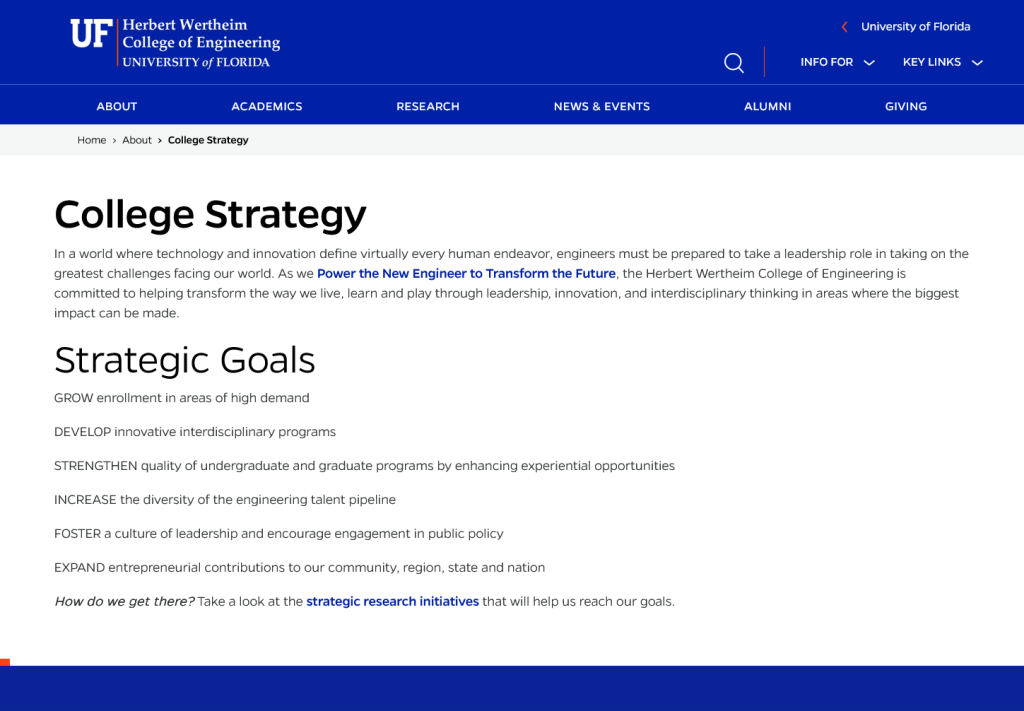Viewport: 1024px width, 711px height.
Task: Select RESEARCH in the navigation bar
Action: pyautogui.click(x=427, y=105)
